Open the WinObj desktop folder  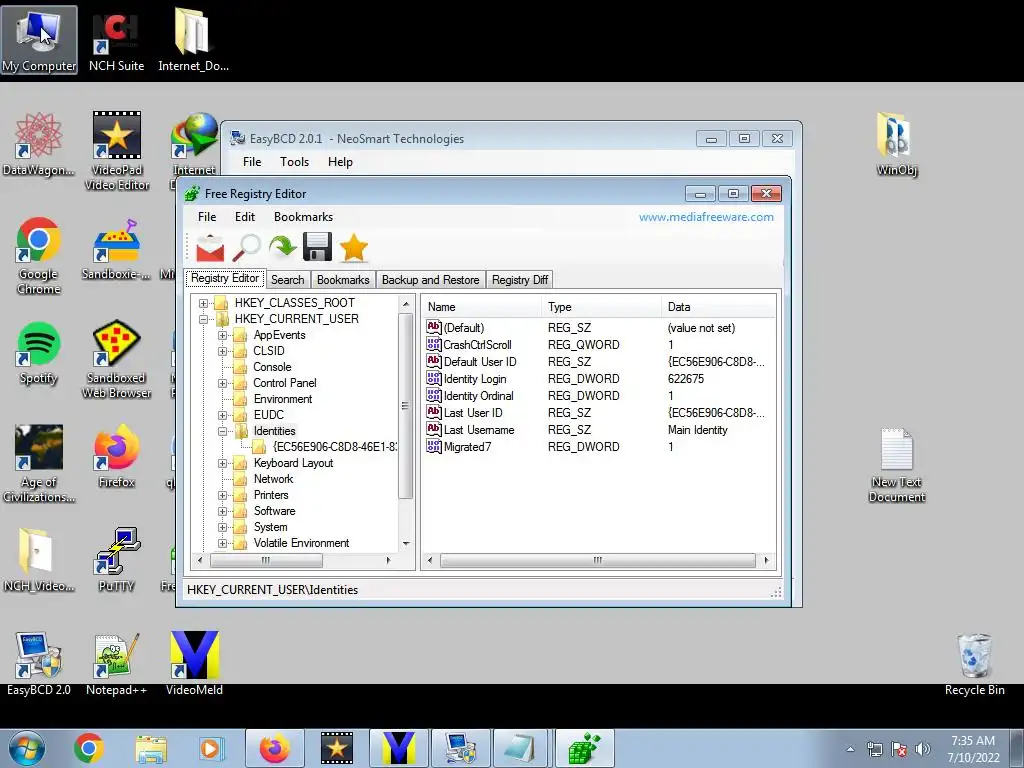[897, 144]
